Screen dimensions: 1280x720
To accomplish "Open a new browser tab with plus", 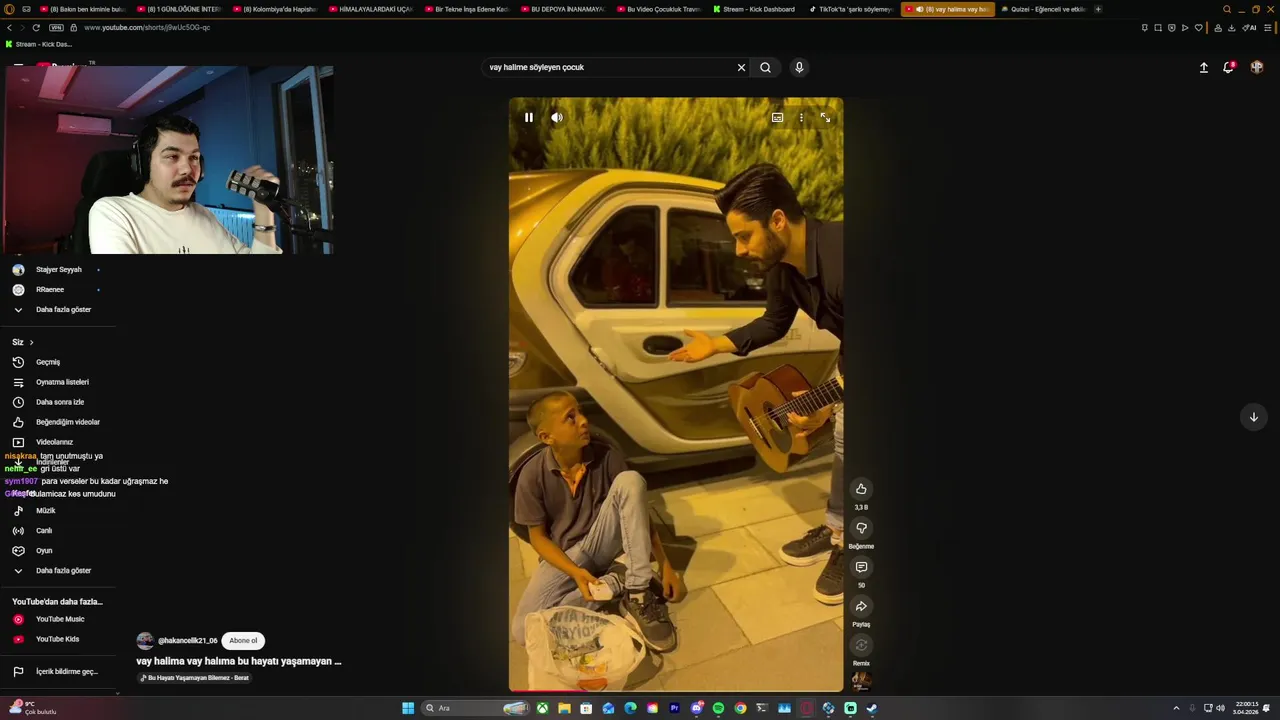I will 1098,9.
